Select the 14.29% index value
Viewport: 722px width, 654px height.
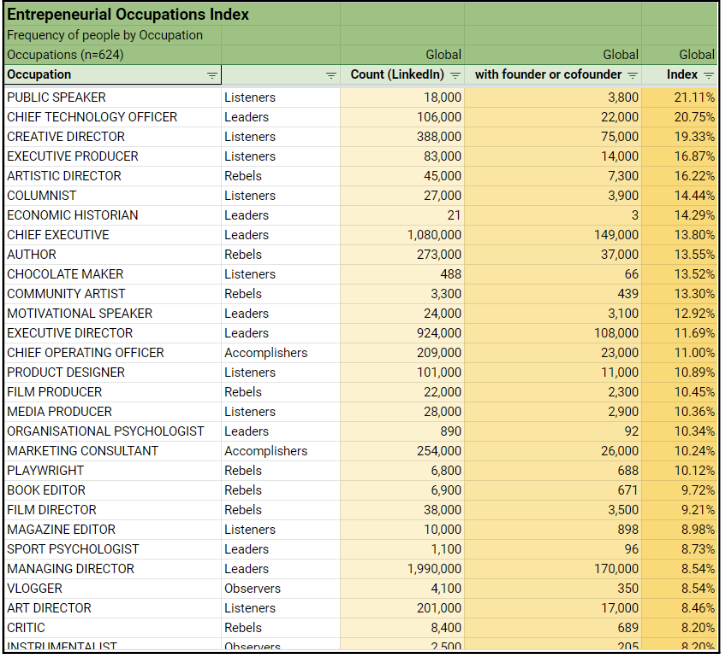[679, 215]
